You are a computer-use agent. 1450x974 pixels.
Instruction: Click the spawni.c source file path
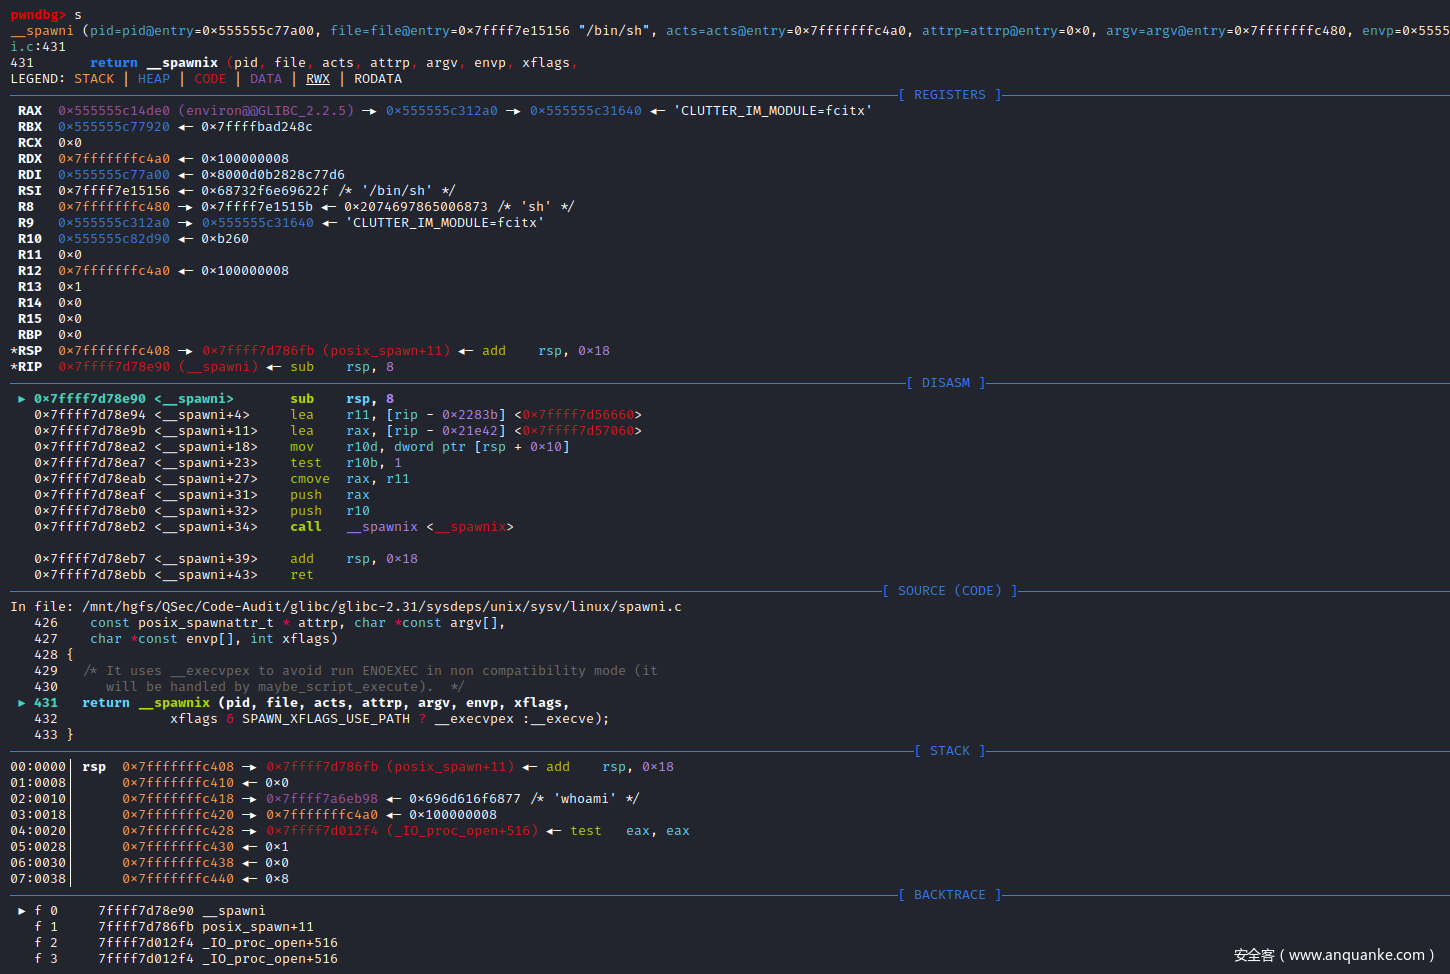[x=382, y=607]
